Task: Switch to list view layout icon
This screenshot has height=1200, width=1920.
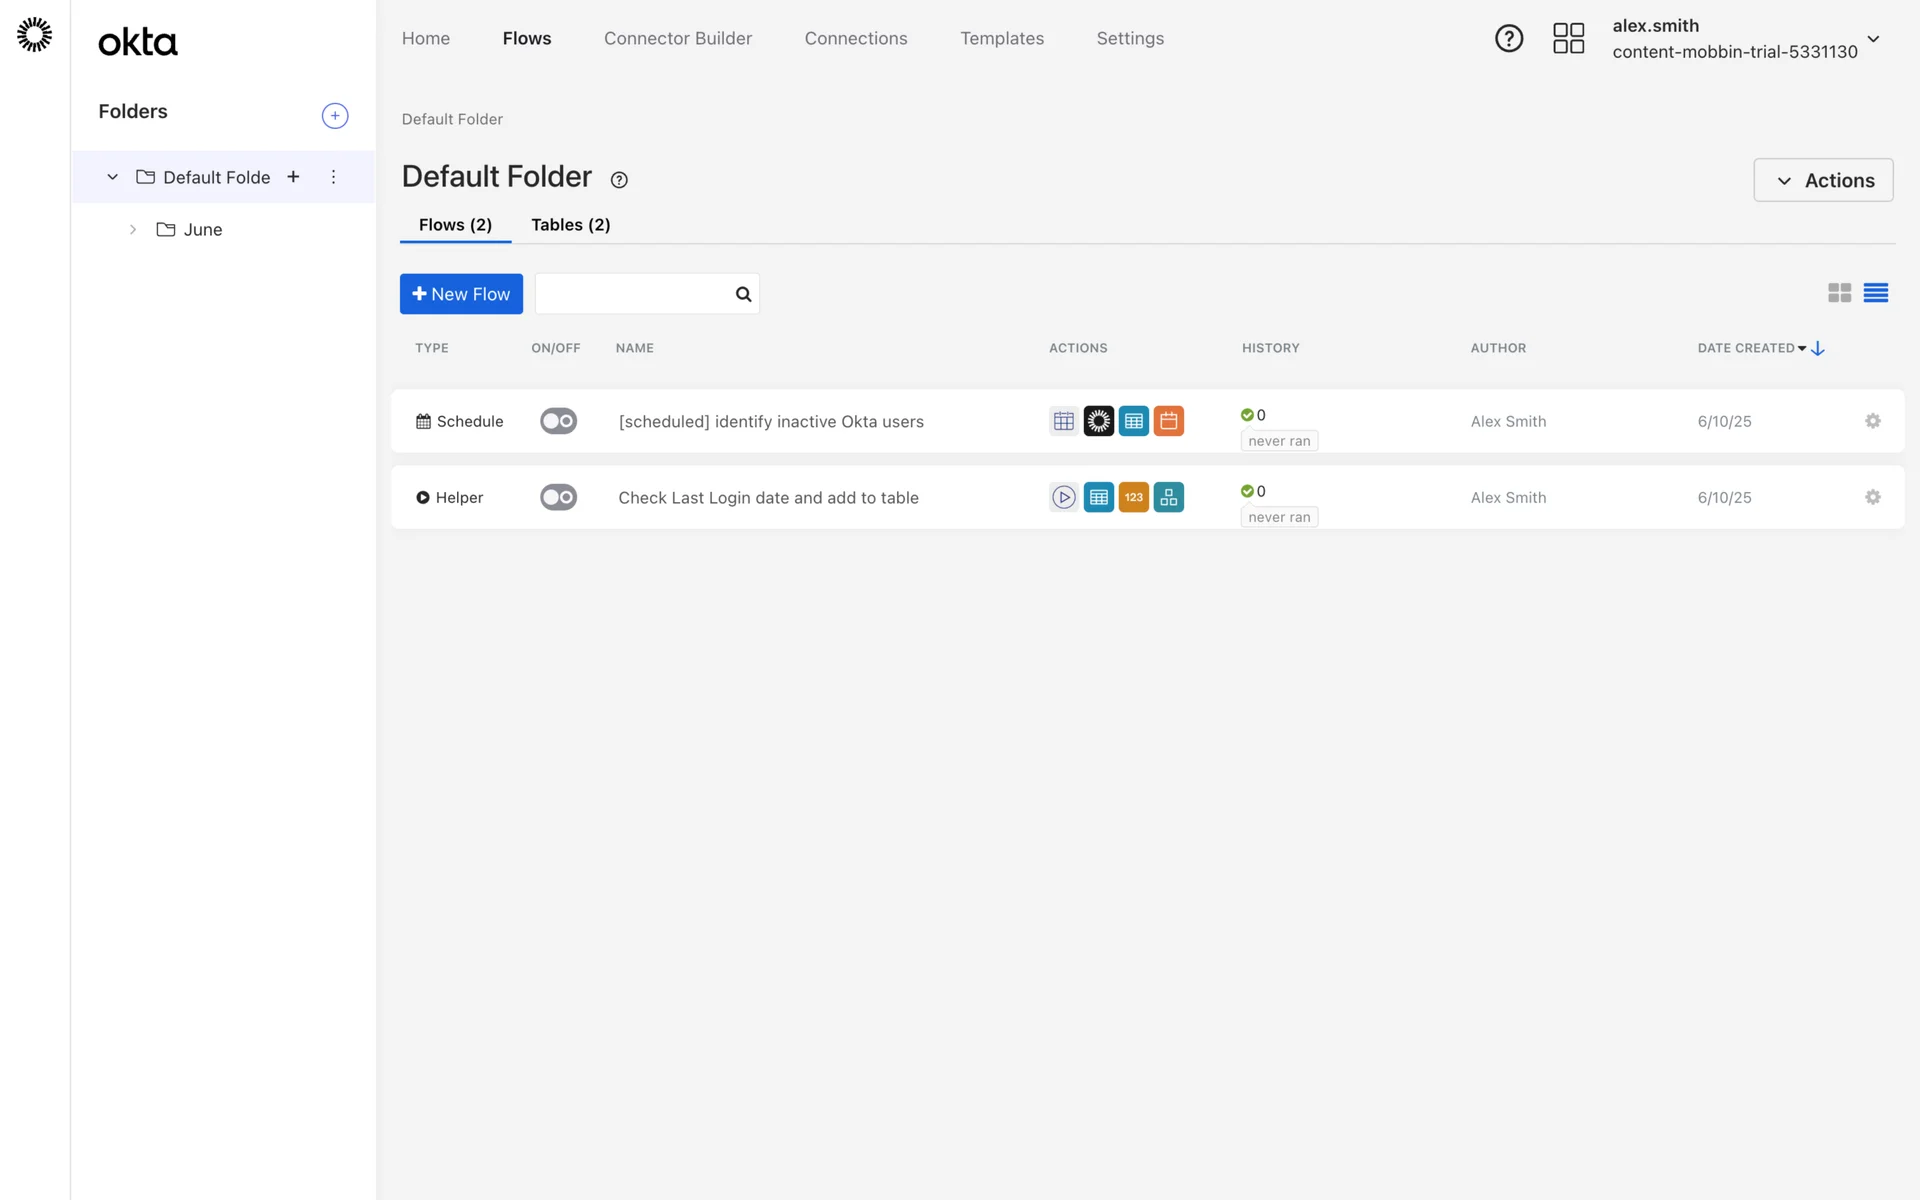Action: tap(1875, 293)
